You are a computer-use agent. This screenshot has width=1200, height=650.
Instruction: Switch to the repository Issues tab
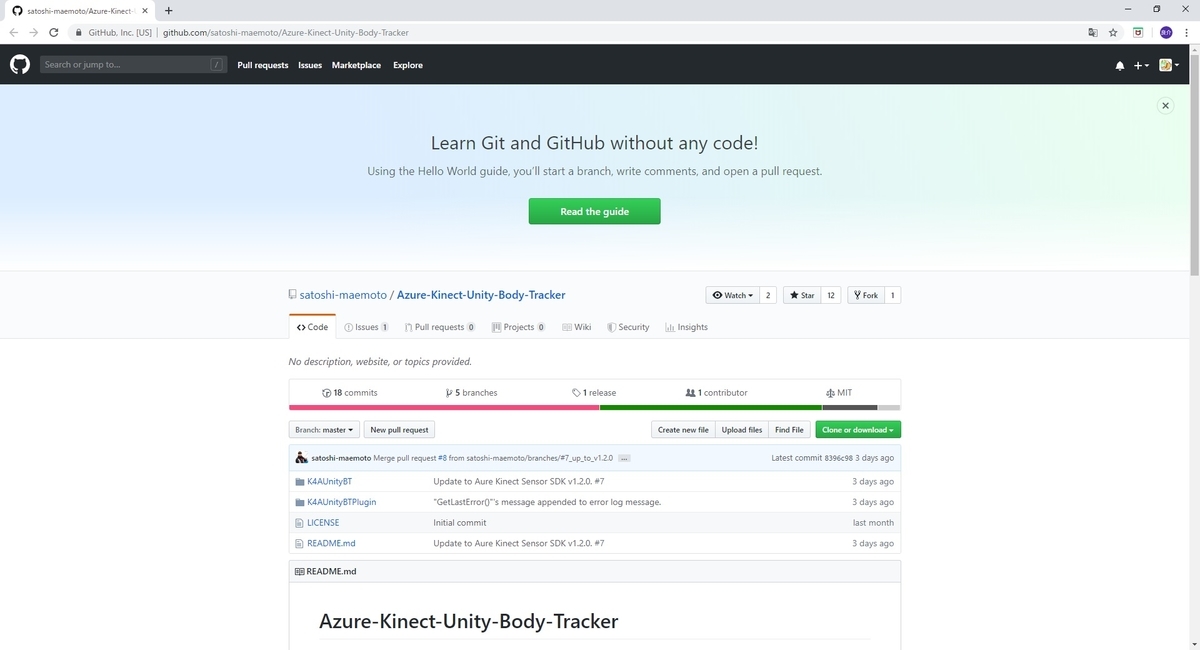[366, 327]
